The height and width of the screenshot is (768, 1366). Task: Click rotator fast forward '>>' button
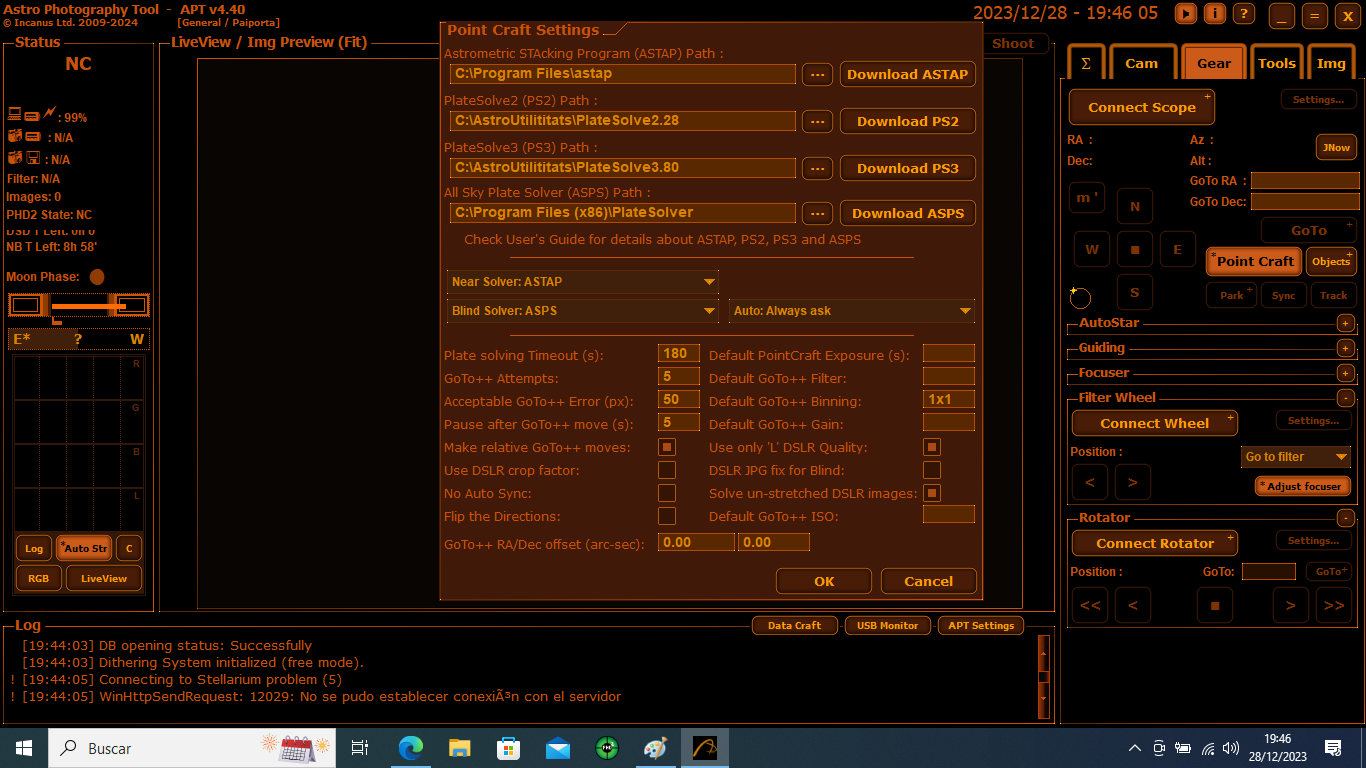1333,605
